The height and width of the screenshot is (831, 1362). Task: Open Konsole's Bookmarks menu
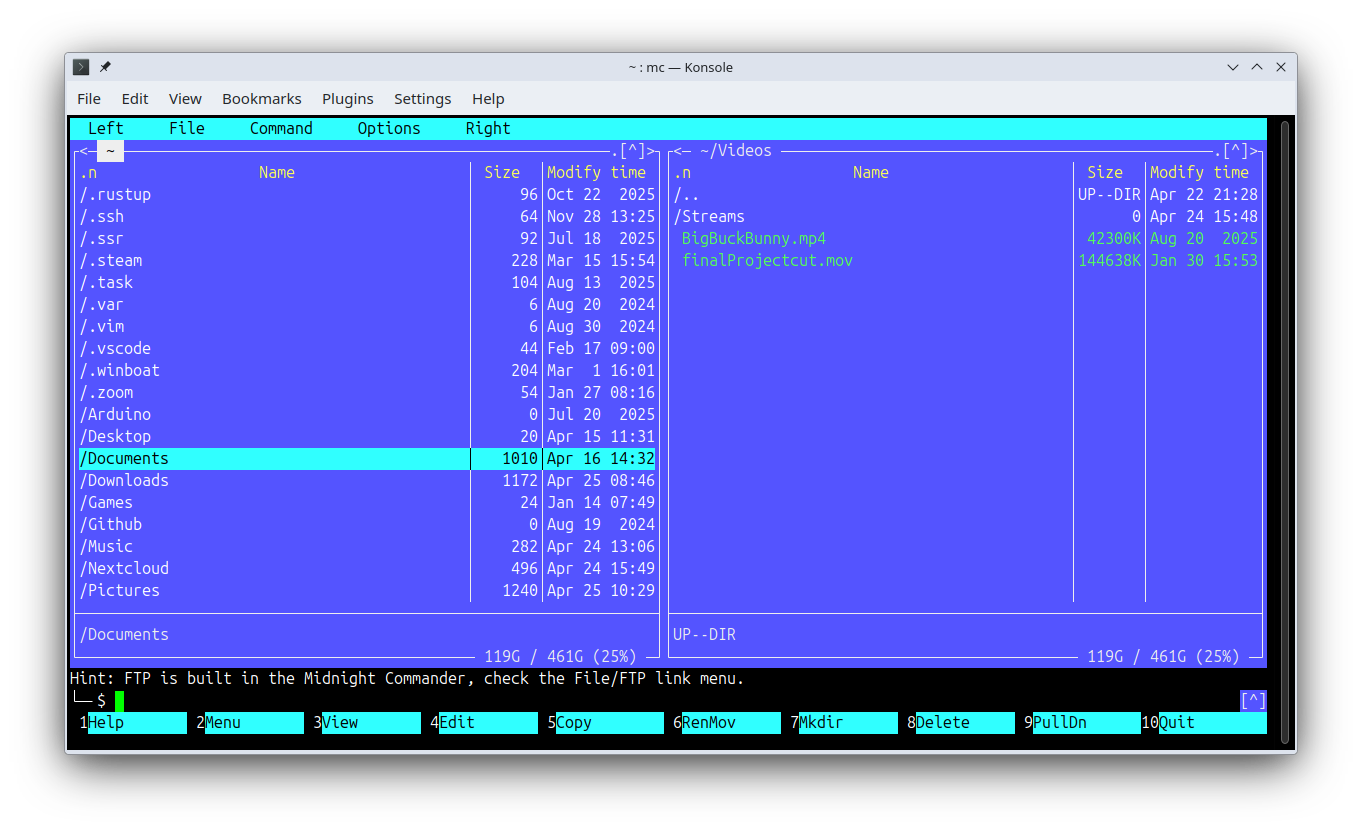pyautogui.click(x=261, y=98)
